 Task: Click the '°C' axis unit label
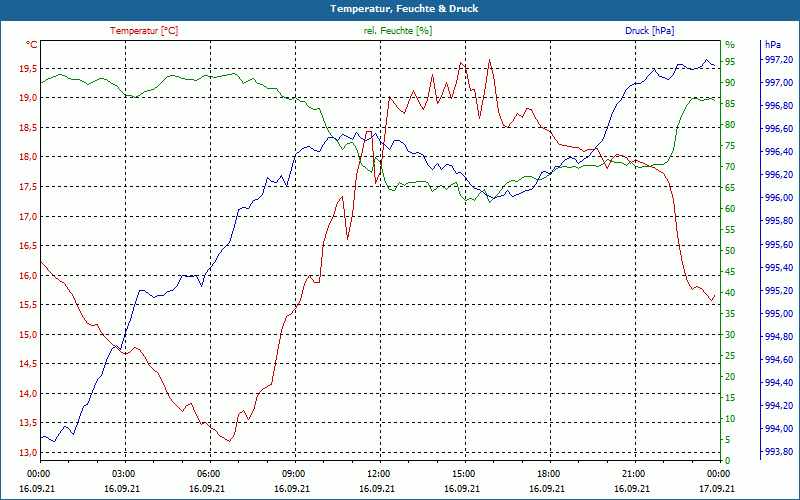(31, 45)
